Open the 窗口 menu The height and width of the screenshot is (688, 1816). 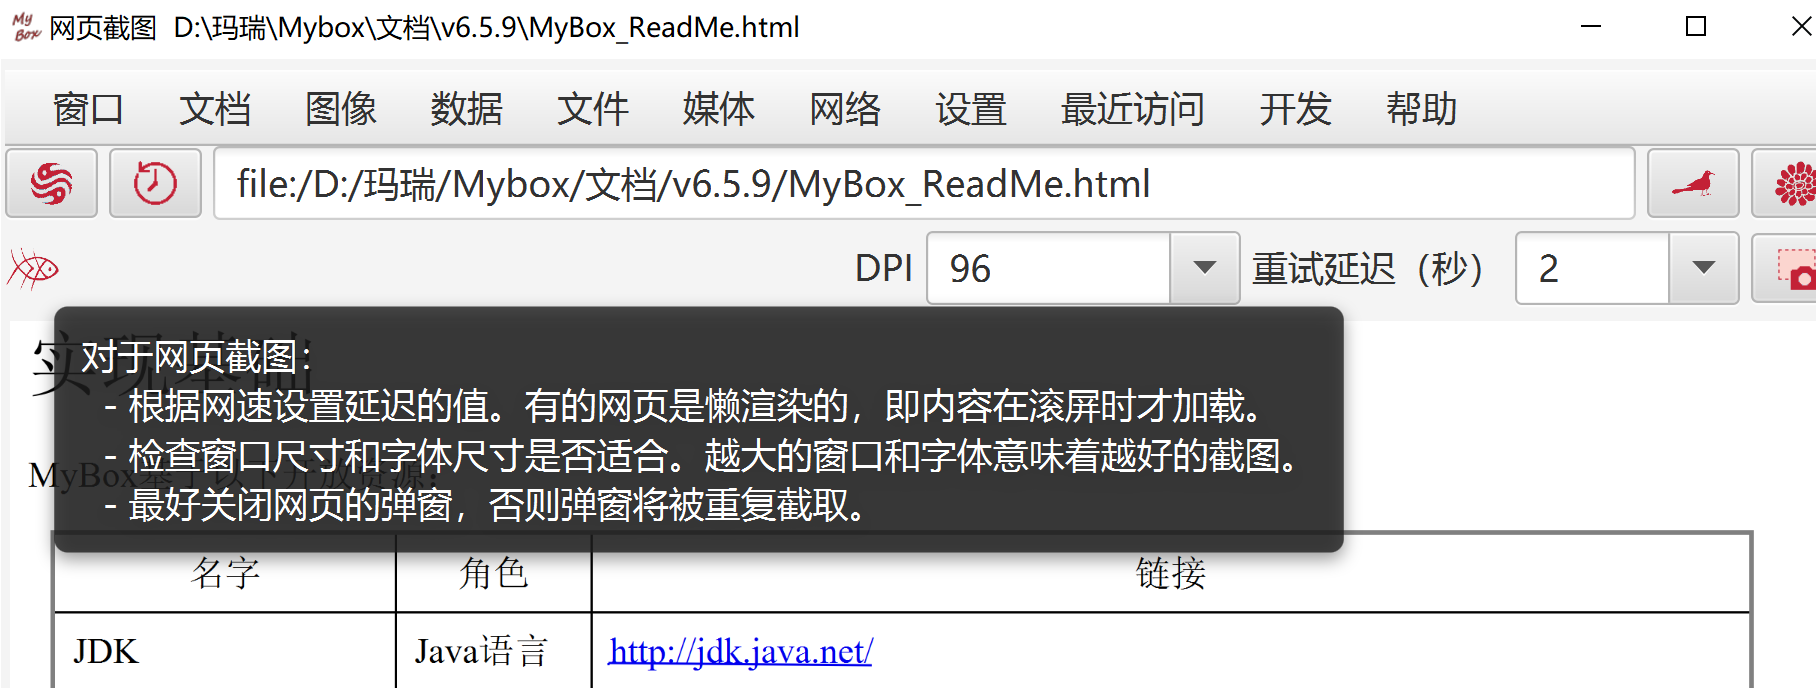88,108
